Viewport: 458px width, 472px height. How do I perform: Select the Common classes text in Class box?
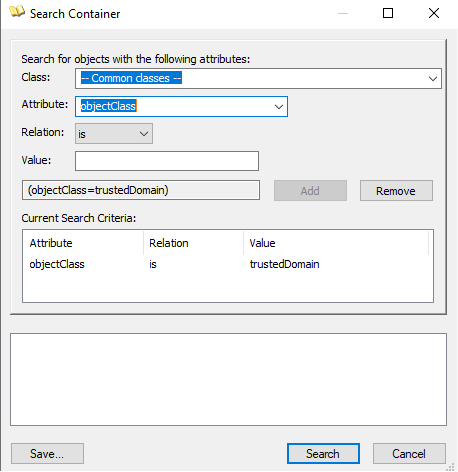click(x=131, y=78)
